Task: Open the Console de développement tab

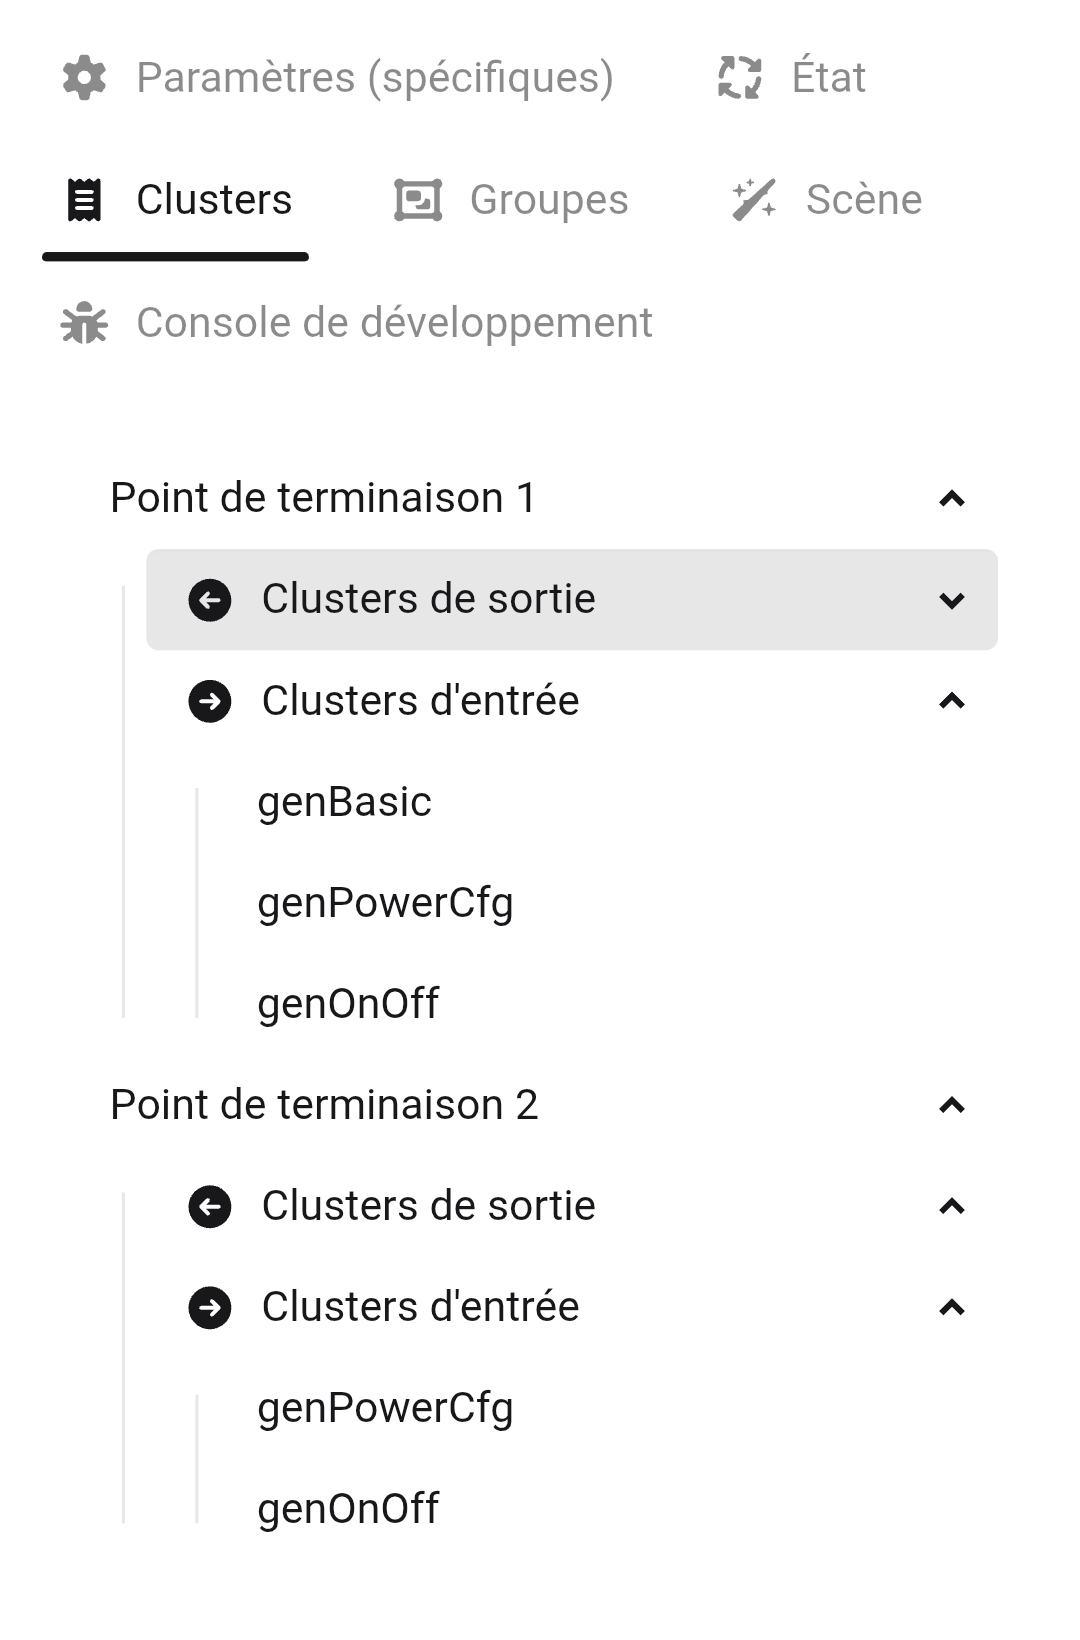Action: tap(394, 323)
